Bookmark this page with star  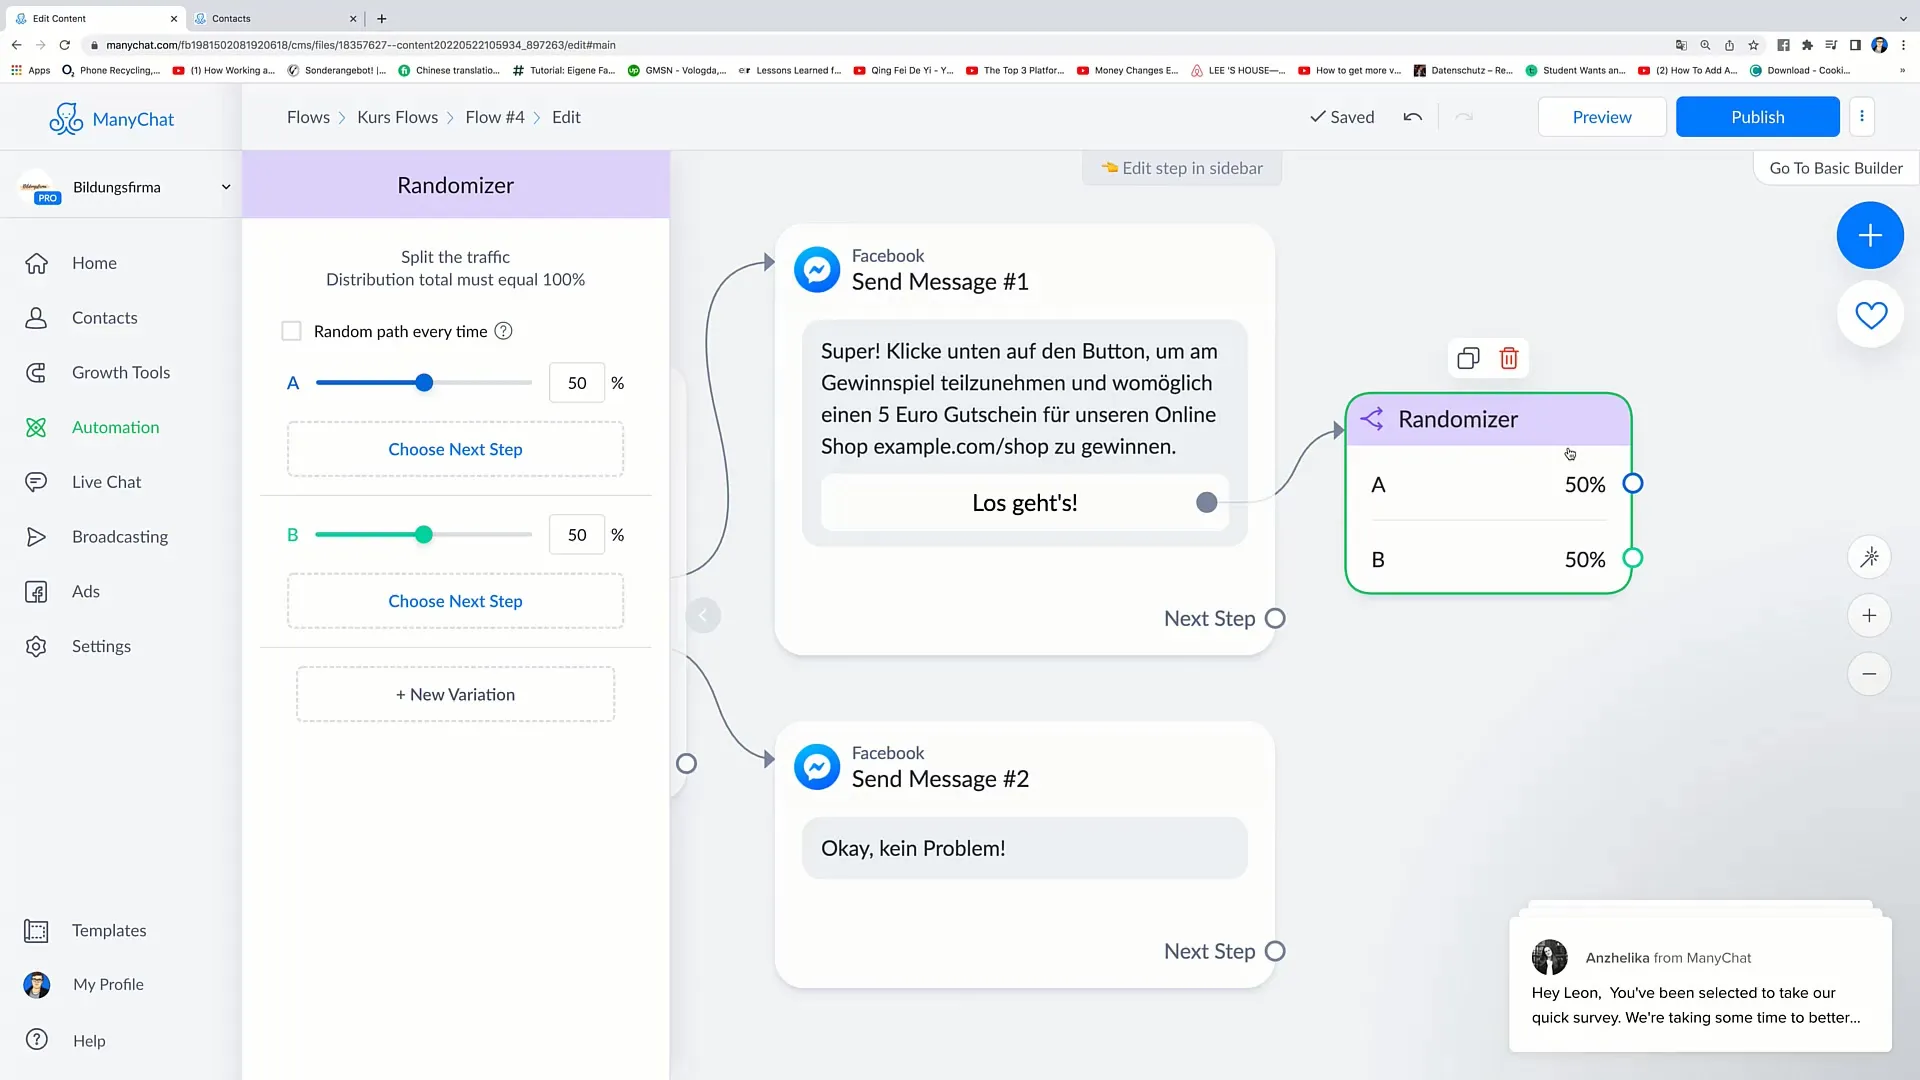point(1753,45)
